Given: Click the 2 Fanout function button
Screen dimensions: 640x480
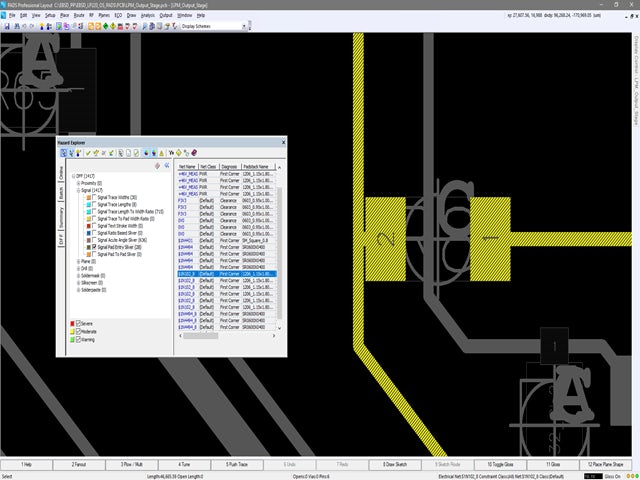Looking at the screenshot, I should (79, 465).
